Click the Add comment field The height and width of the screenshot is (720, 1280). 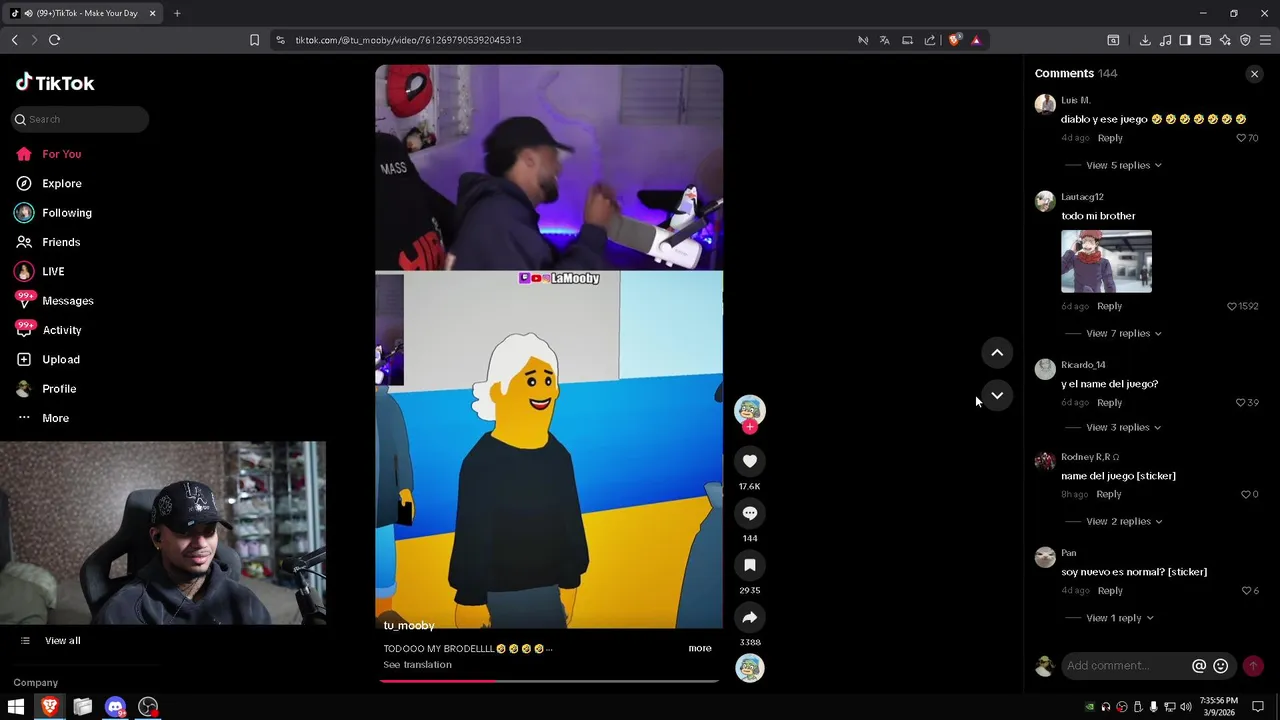tap(1125, 666)
